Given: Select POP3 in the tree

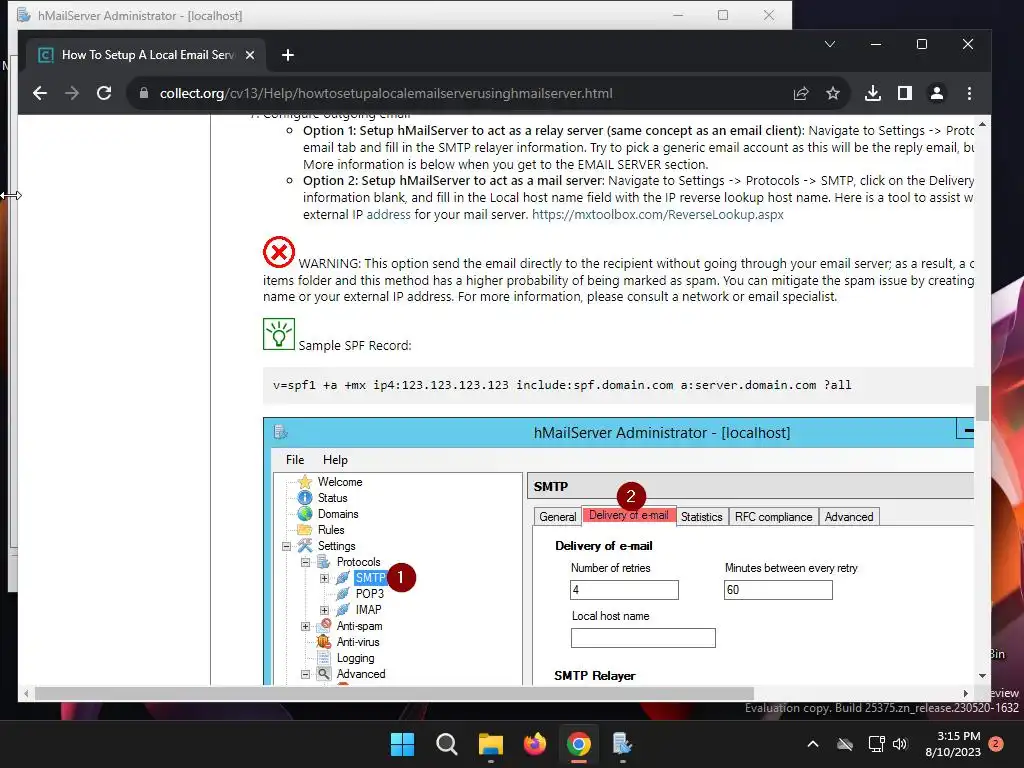Looking at the screenshot, I should coord(370,594).
